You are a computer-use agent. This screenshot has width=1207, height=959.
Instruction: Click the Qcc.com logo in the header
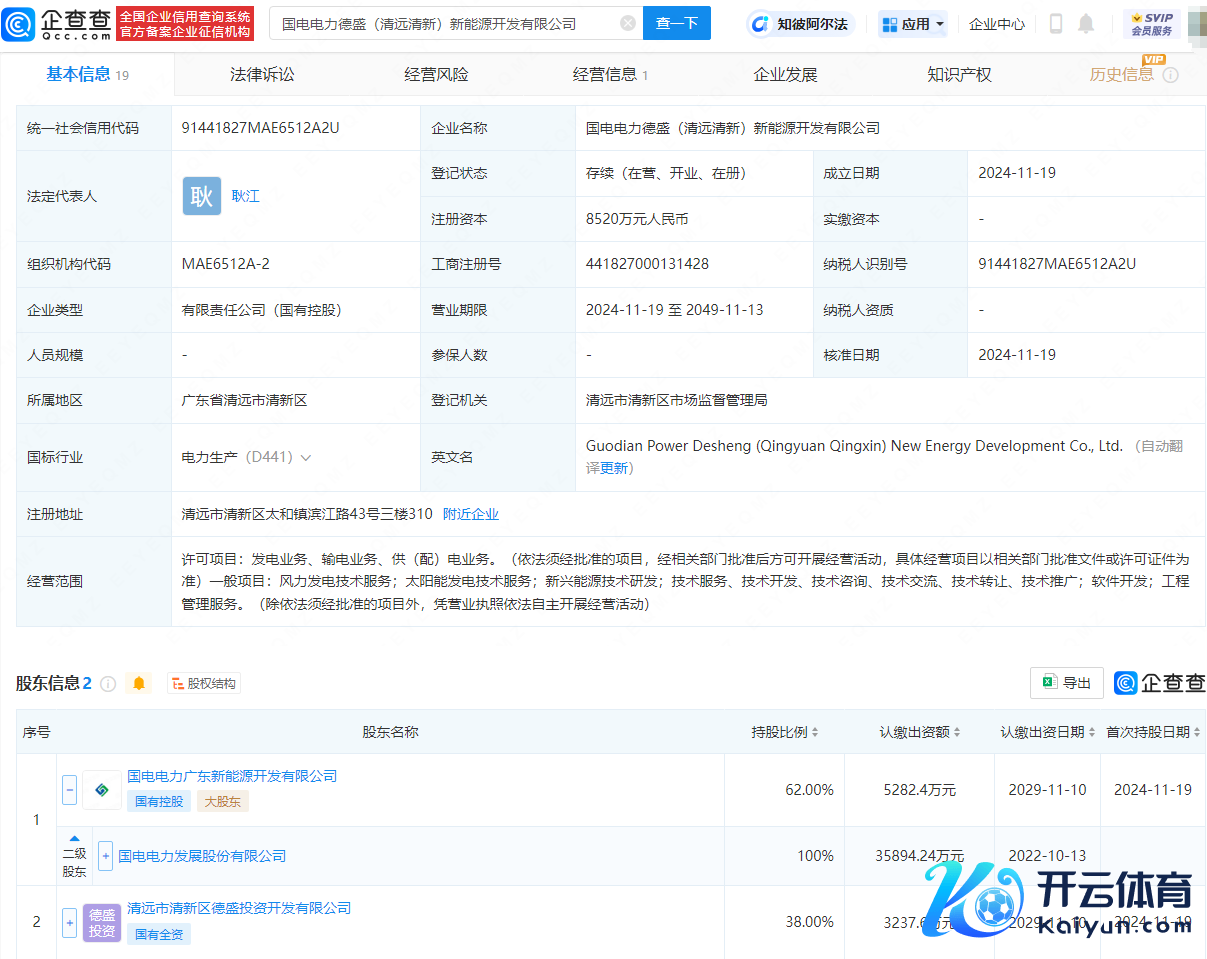(57, 23)
